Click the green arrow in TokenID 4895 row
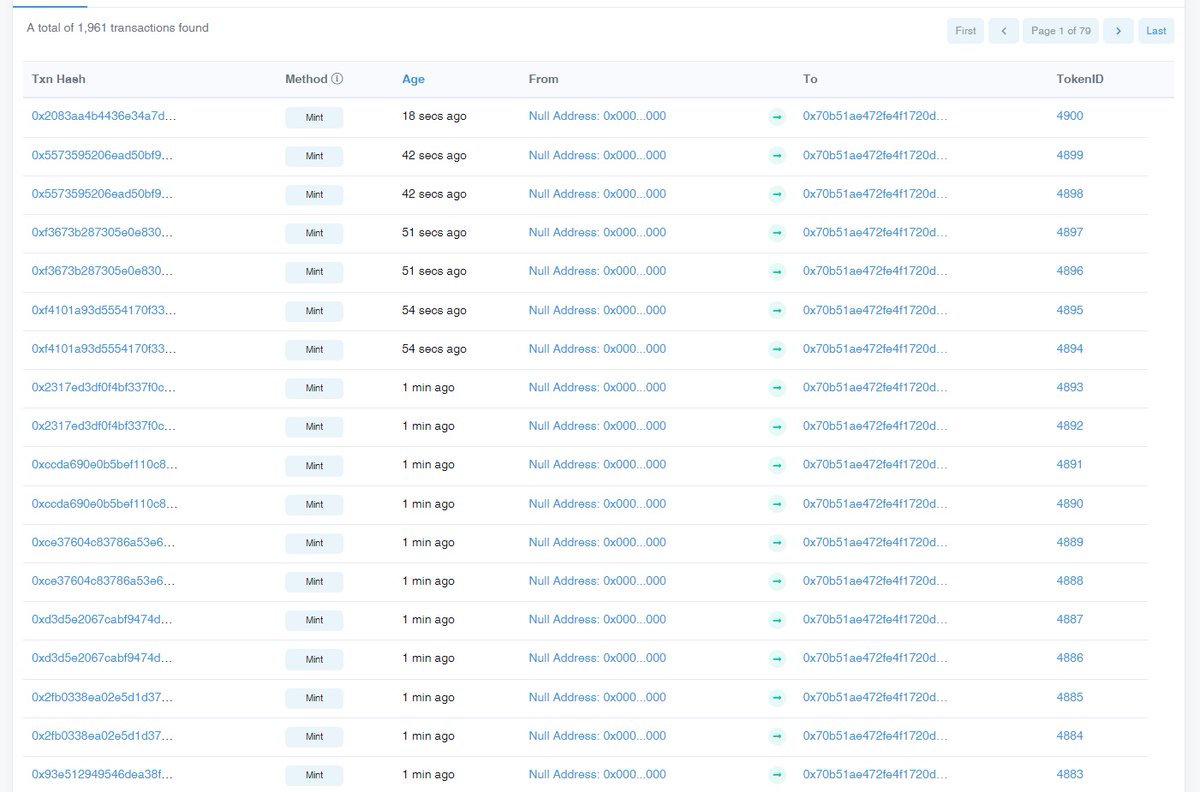 tap(777, 311)
